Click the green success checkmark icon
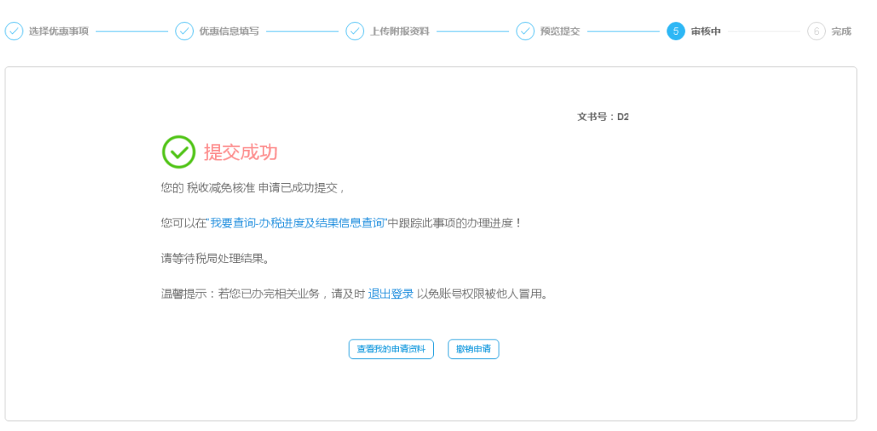Viewport: 877px width, 431px height. click(x=178, y=152)
